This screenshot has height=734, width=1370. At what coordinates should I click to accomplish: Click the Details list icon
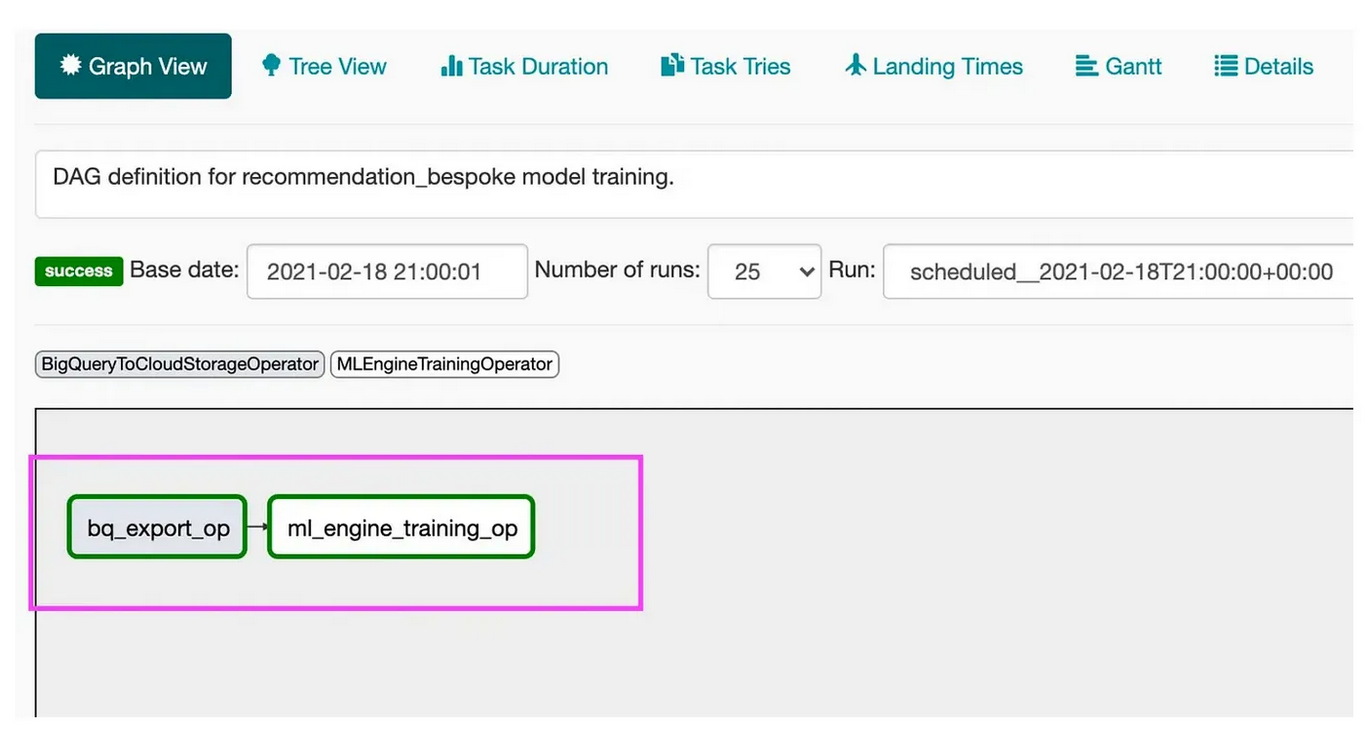tap(1226, 66)
